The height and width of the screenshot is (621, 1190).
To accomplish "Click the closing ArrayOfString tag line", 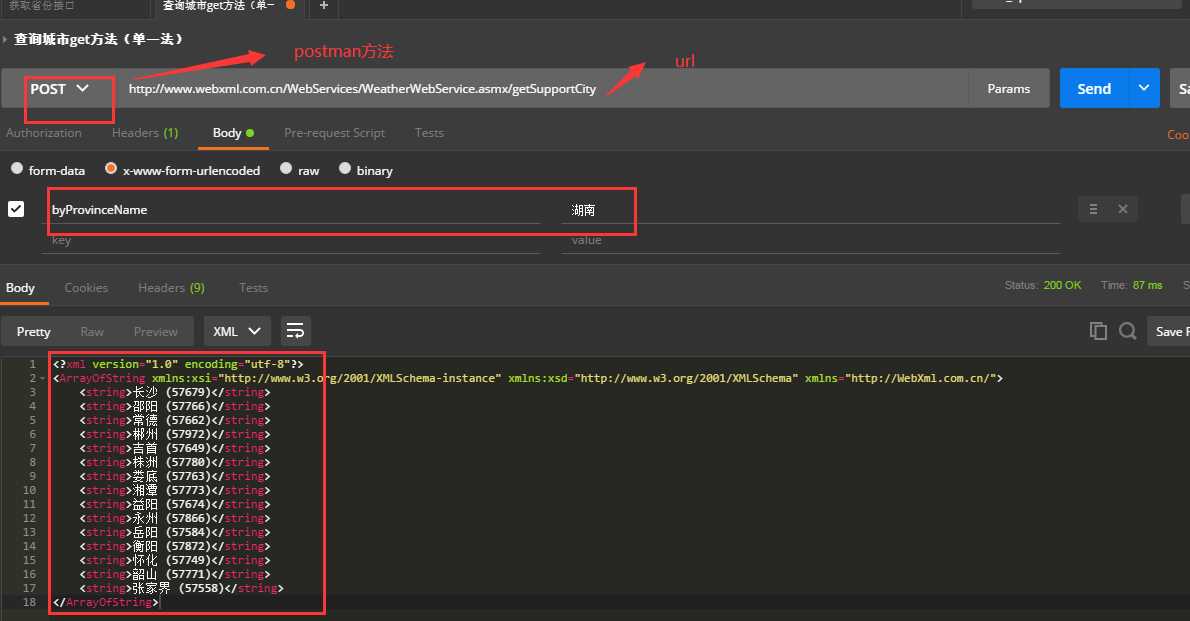I will coord(105,602).
